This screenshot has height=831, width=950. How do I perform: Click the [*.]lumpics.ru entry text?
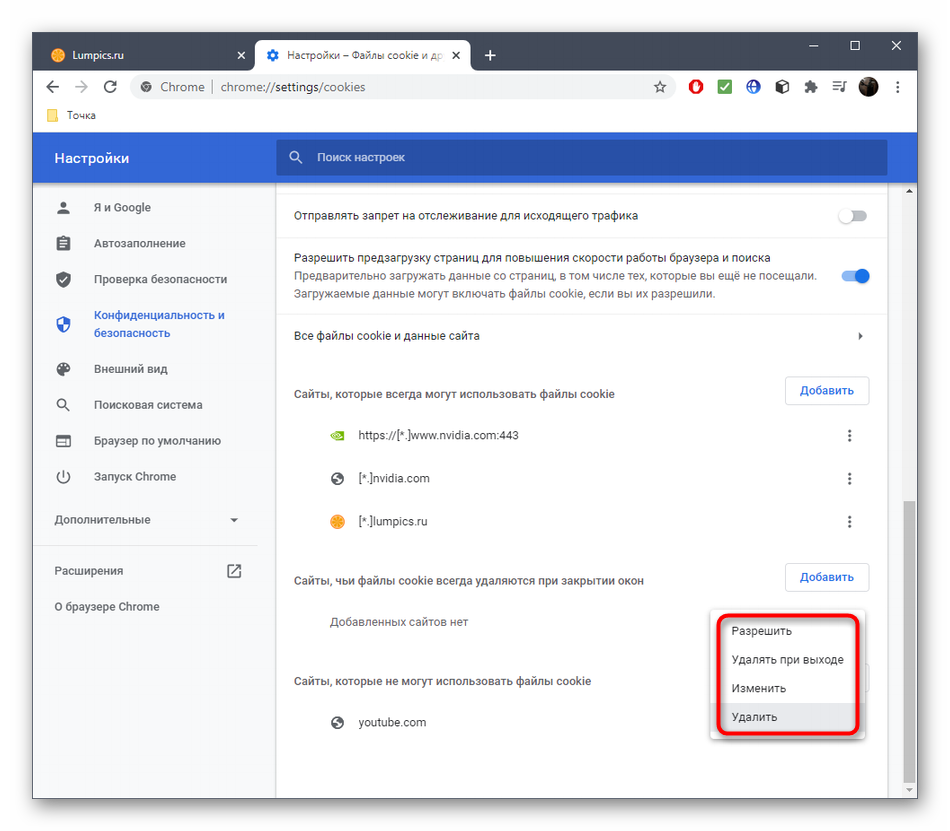393,521
